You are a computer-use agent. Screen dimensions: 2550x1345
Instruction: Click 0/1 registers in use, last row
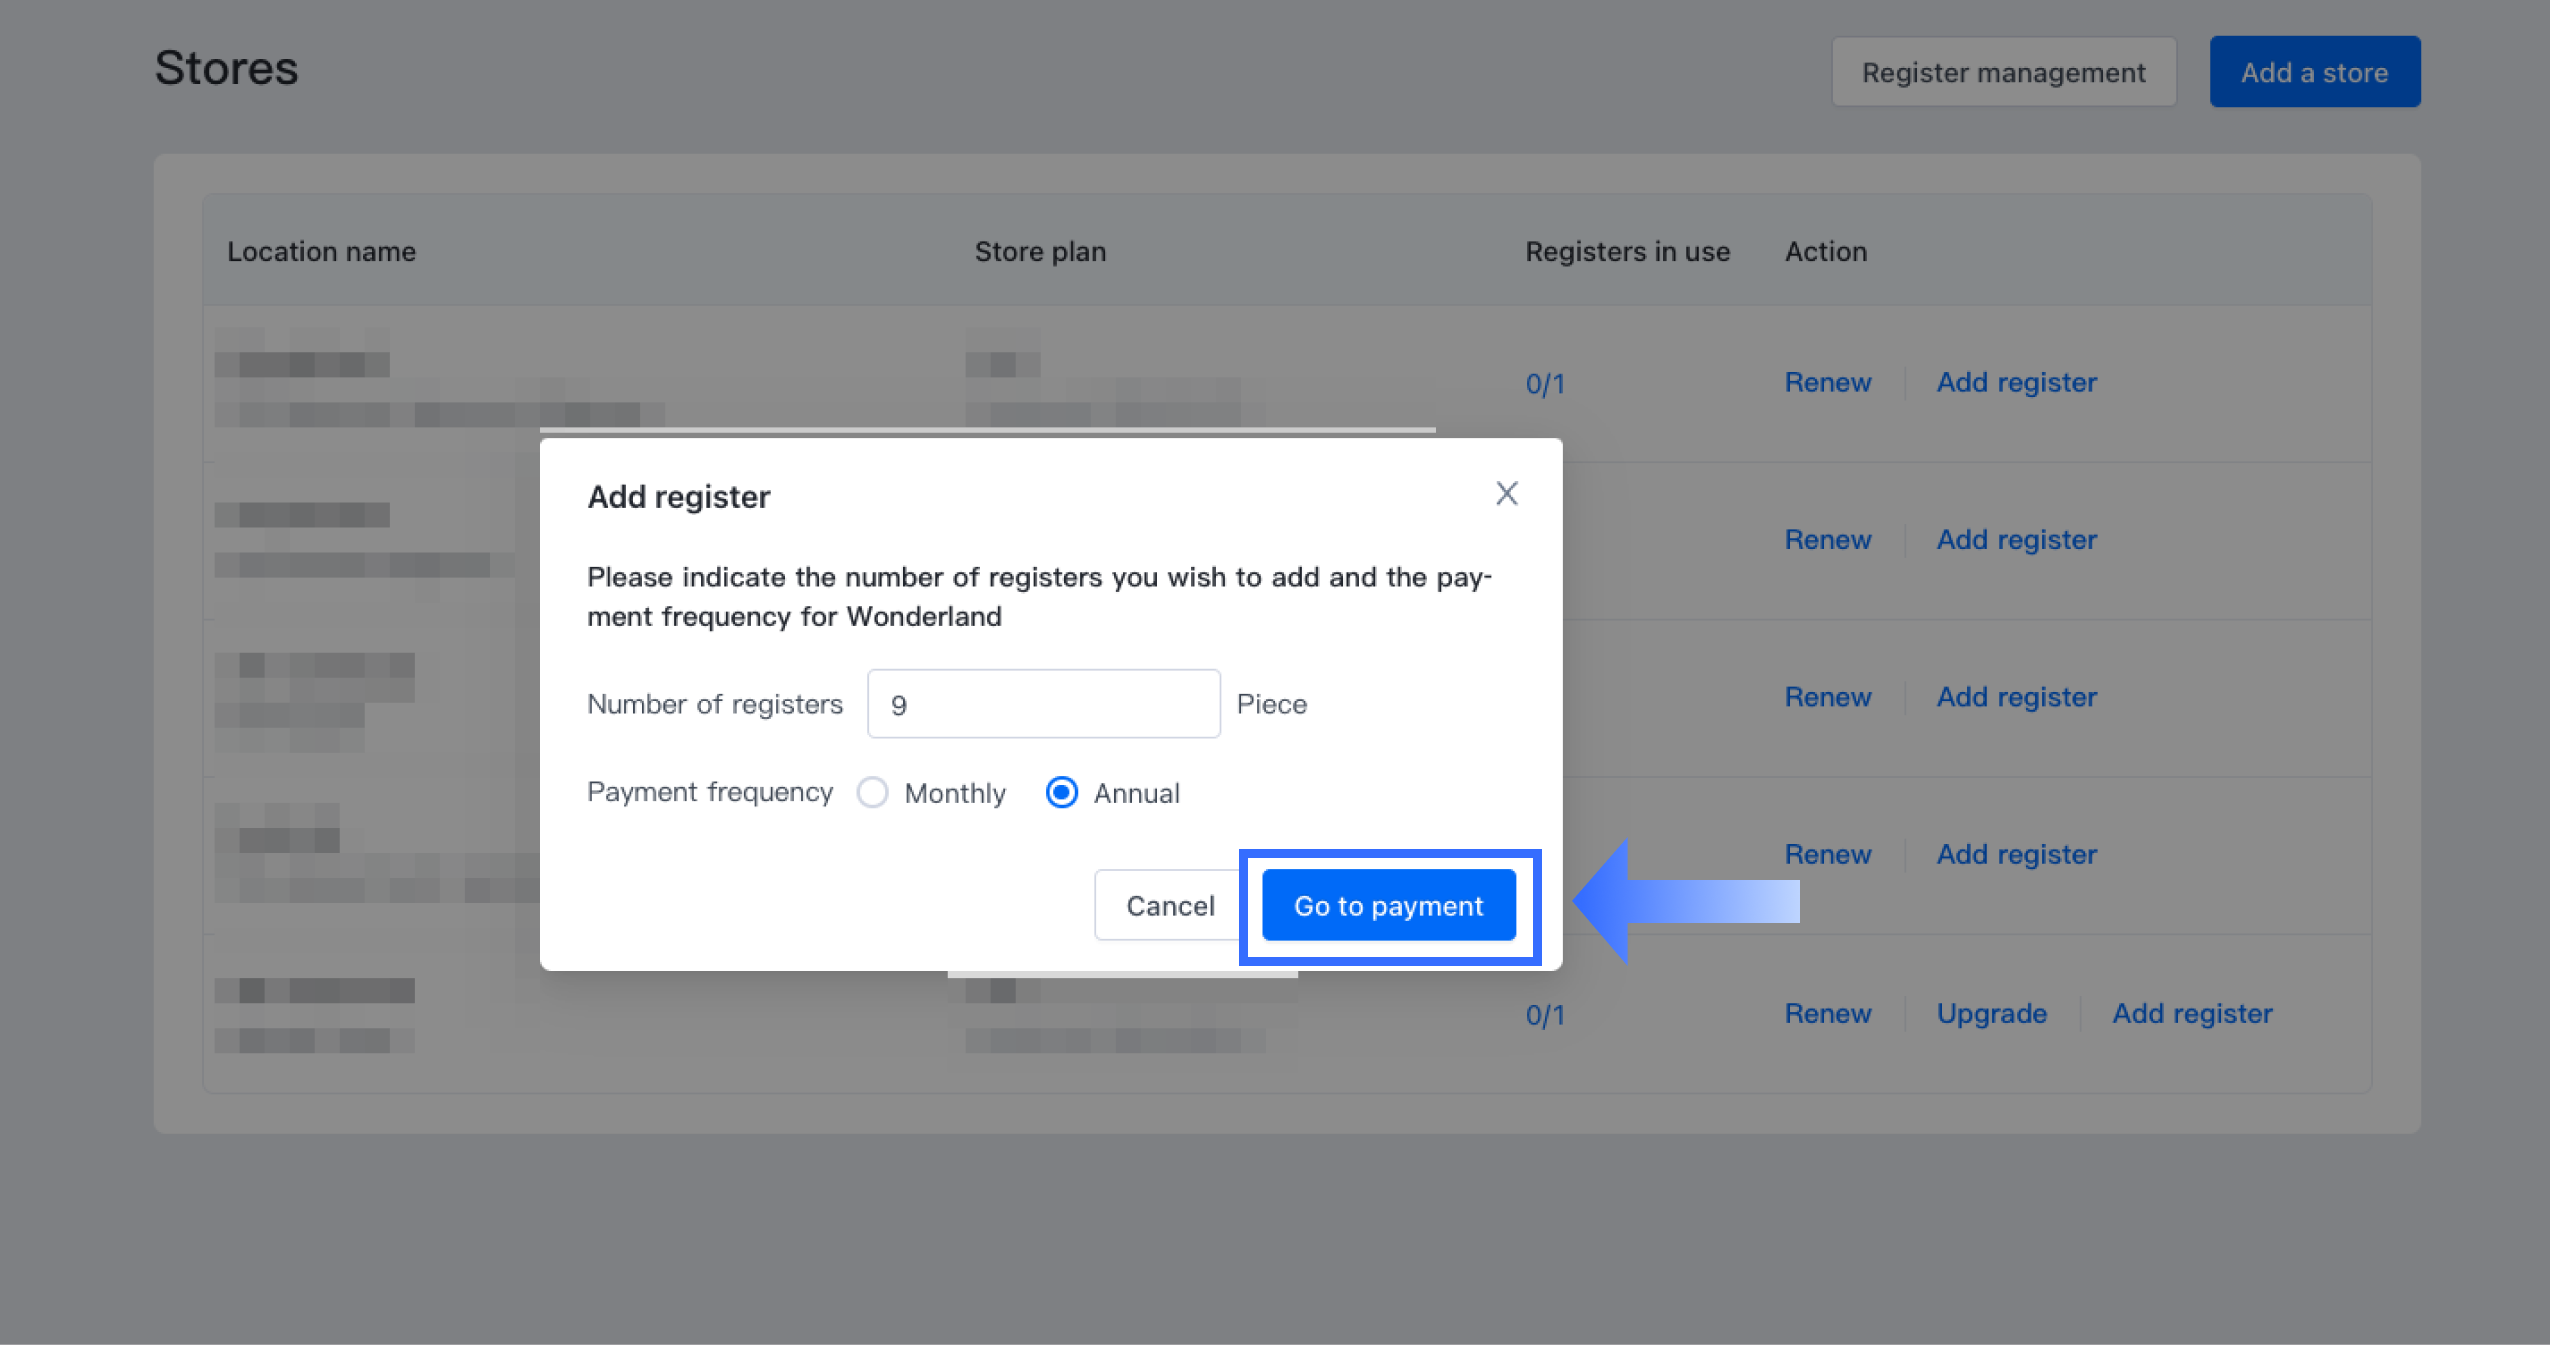tap(1545, 1015)
